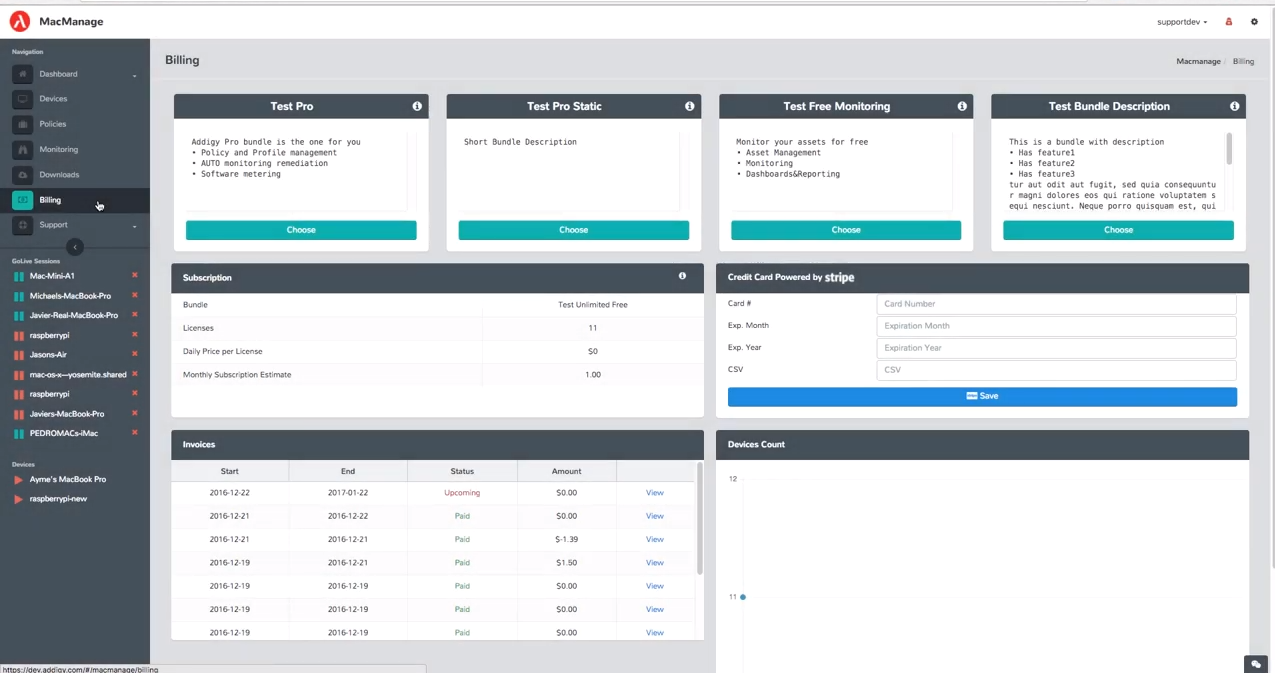1275x673 pixels.
Task: Click the Test Unlimited Free bundle value
Action: 593,305
